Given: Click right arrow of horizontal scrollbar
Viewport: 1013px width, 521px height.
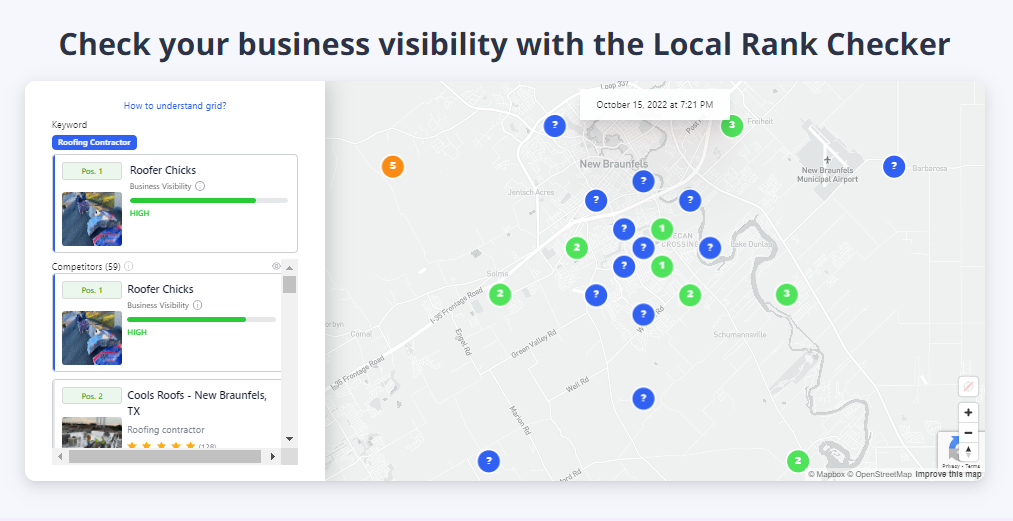Looking at the screenshot, I should [x=273, y=456].
